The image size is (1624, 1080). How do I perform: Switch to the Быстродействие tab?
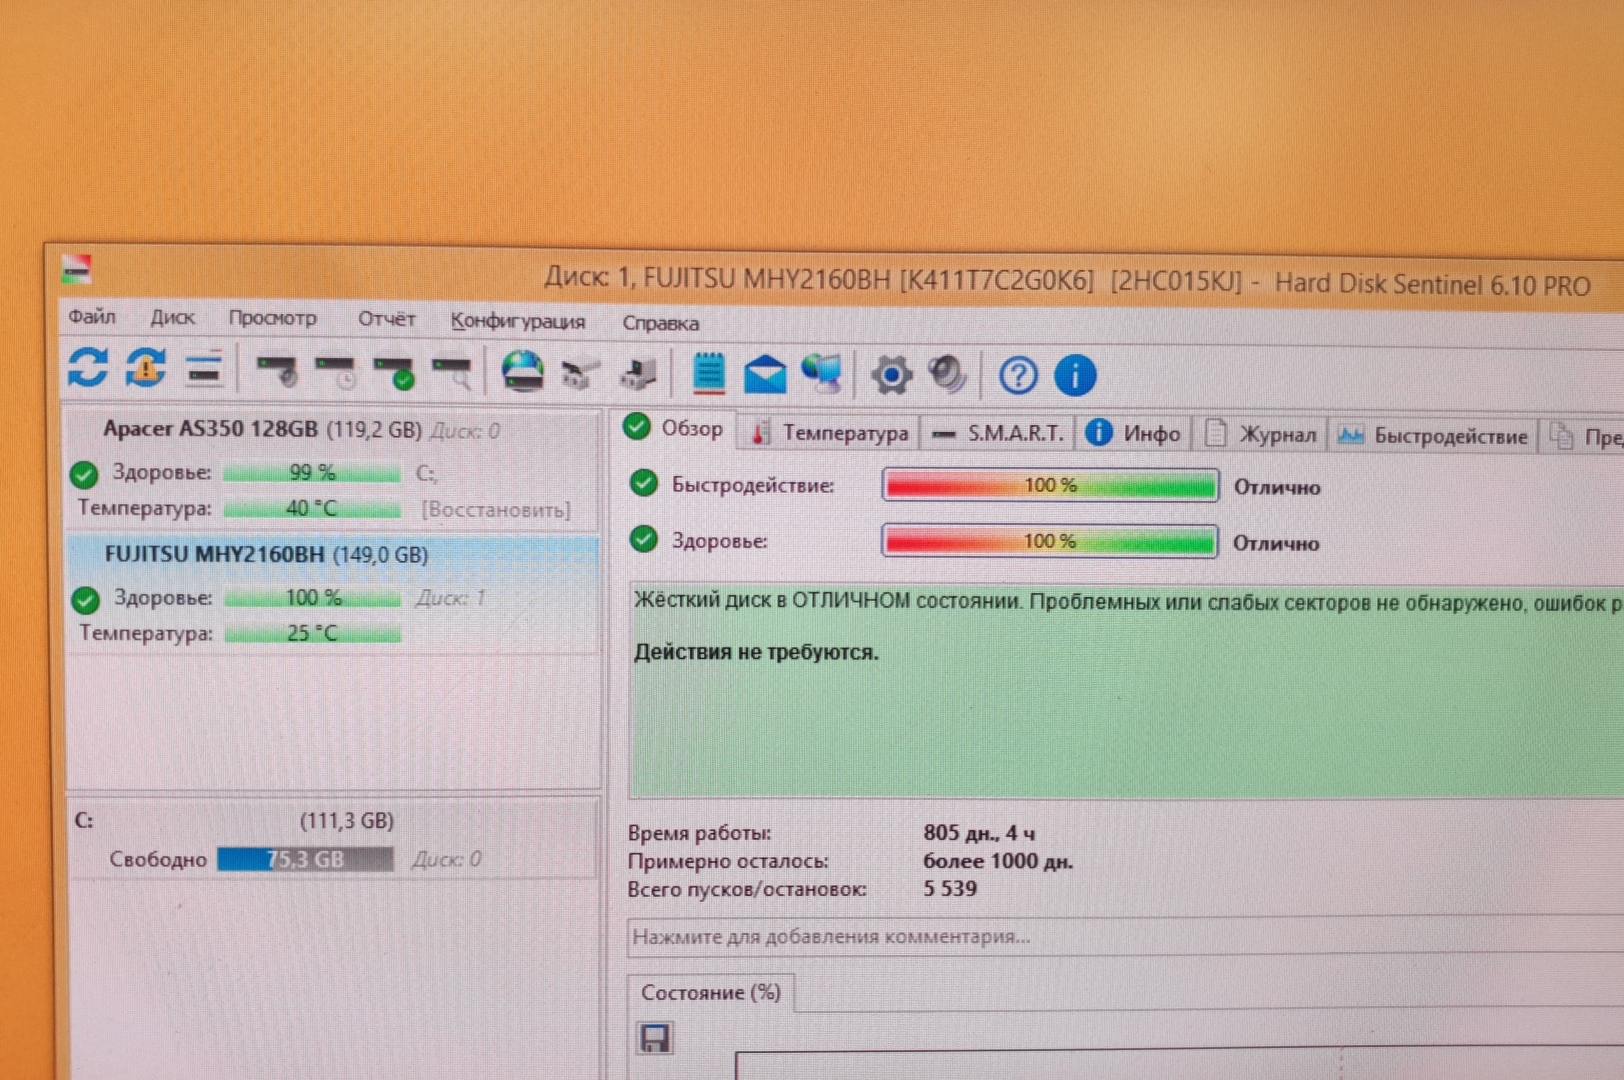pos(1434,435)
